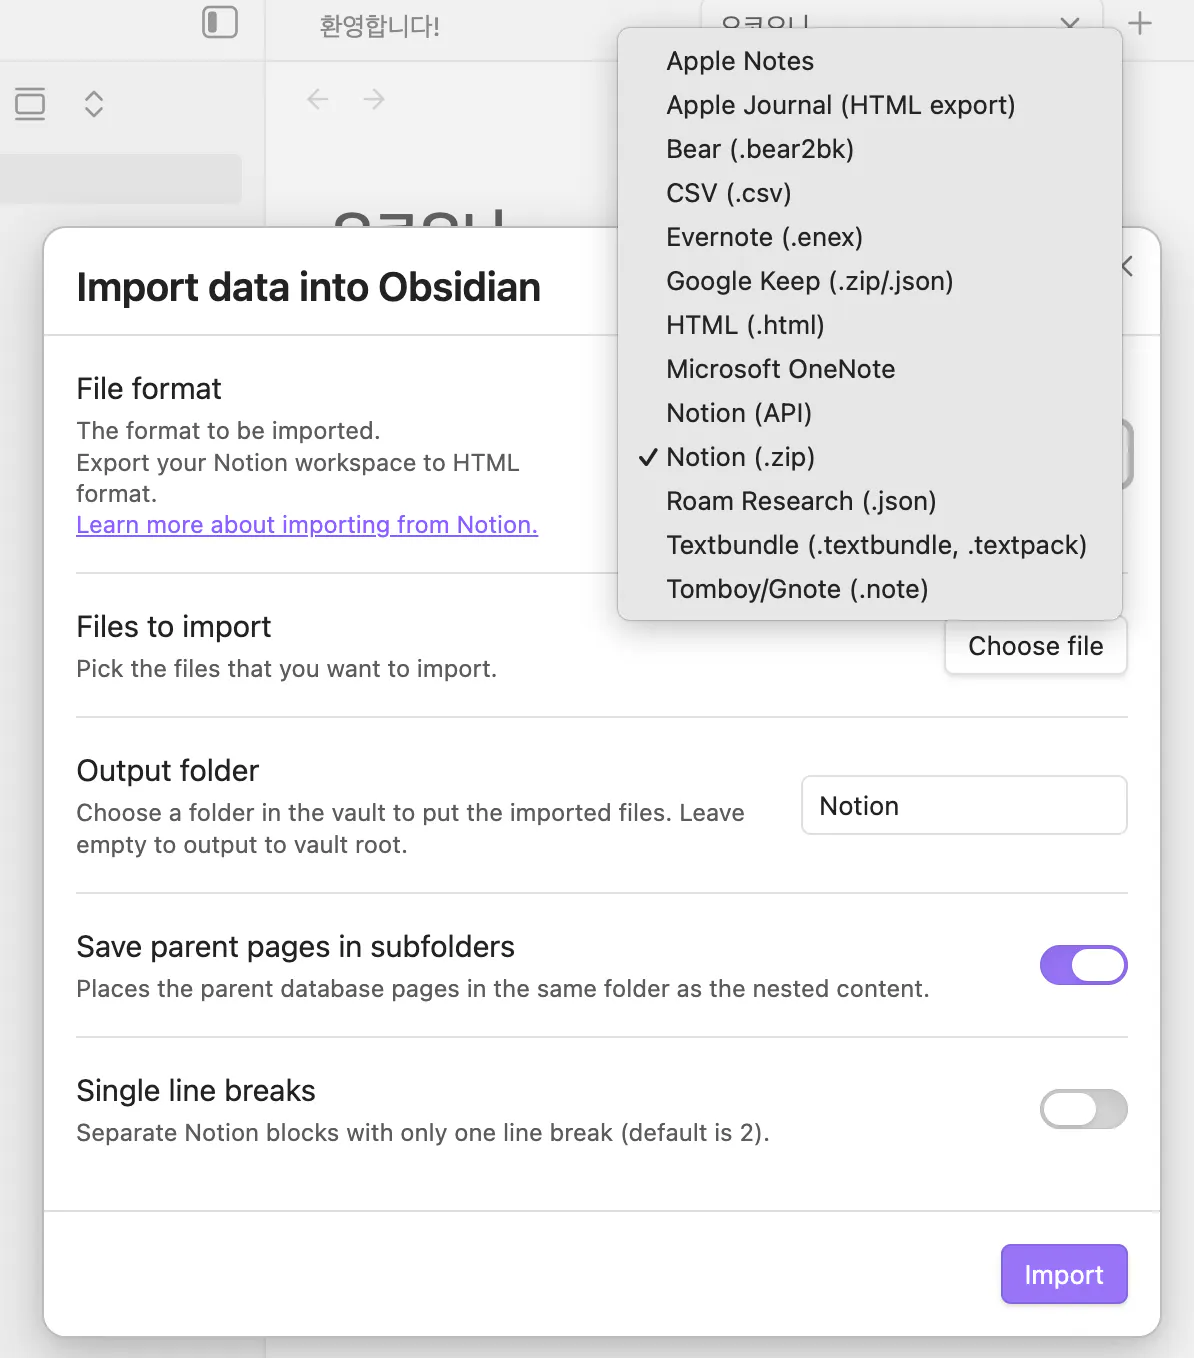This screenshot has width=1194, height=1358.
Task: Click the Output folder text field
Action: [964, 806]
